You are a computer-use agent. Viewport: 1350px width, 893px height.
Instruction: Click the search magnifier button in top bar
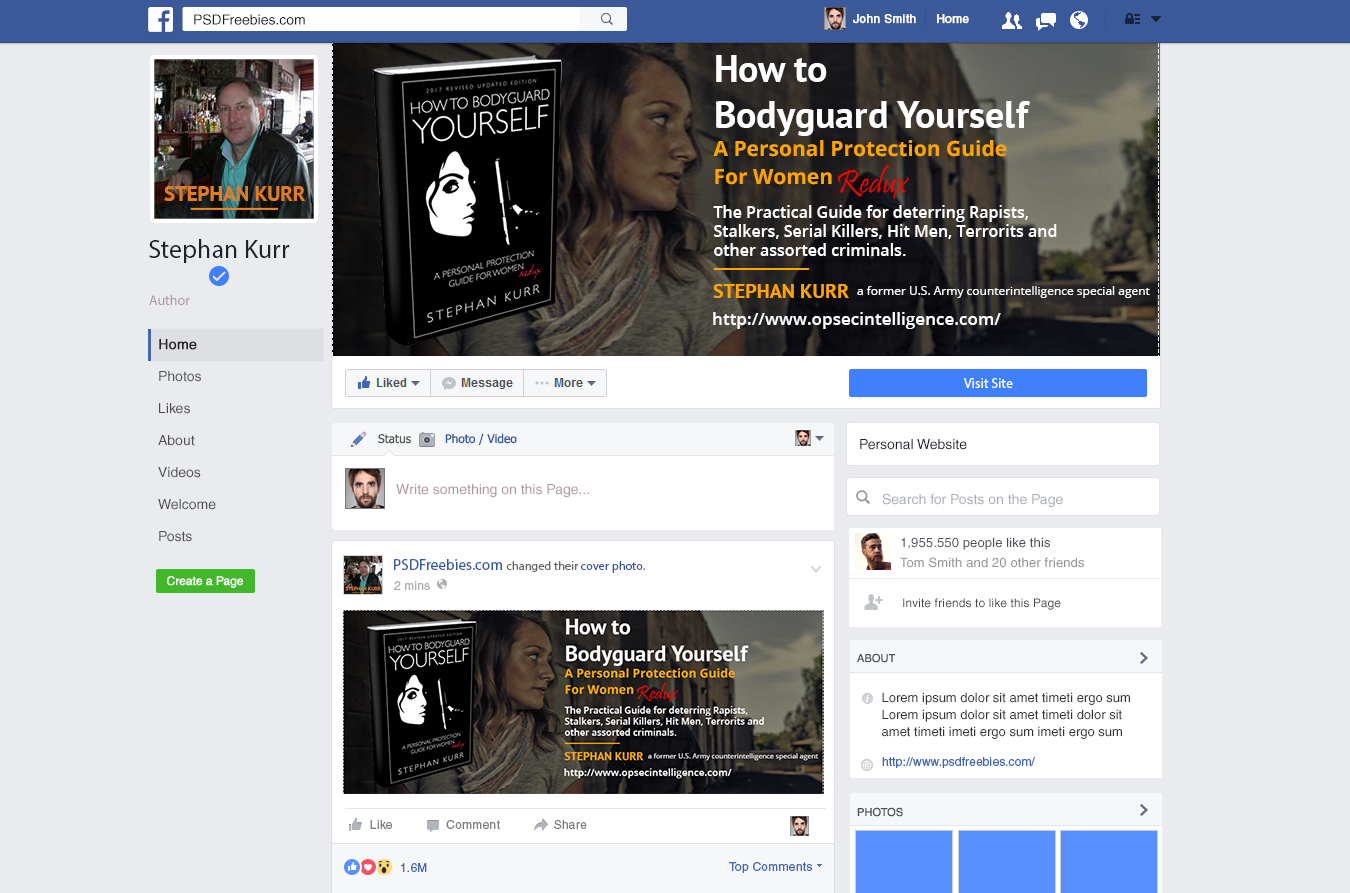pyautogui.click(x=606, y=19)
